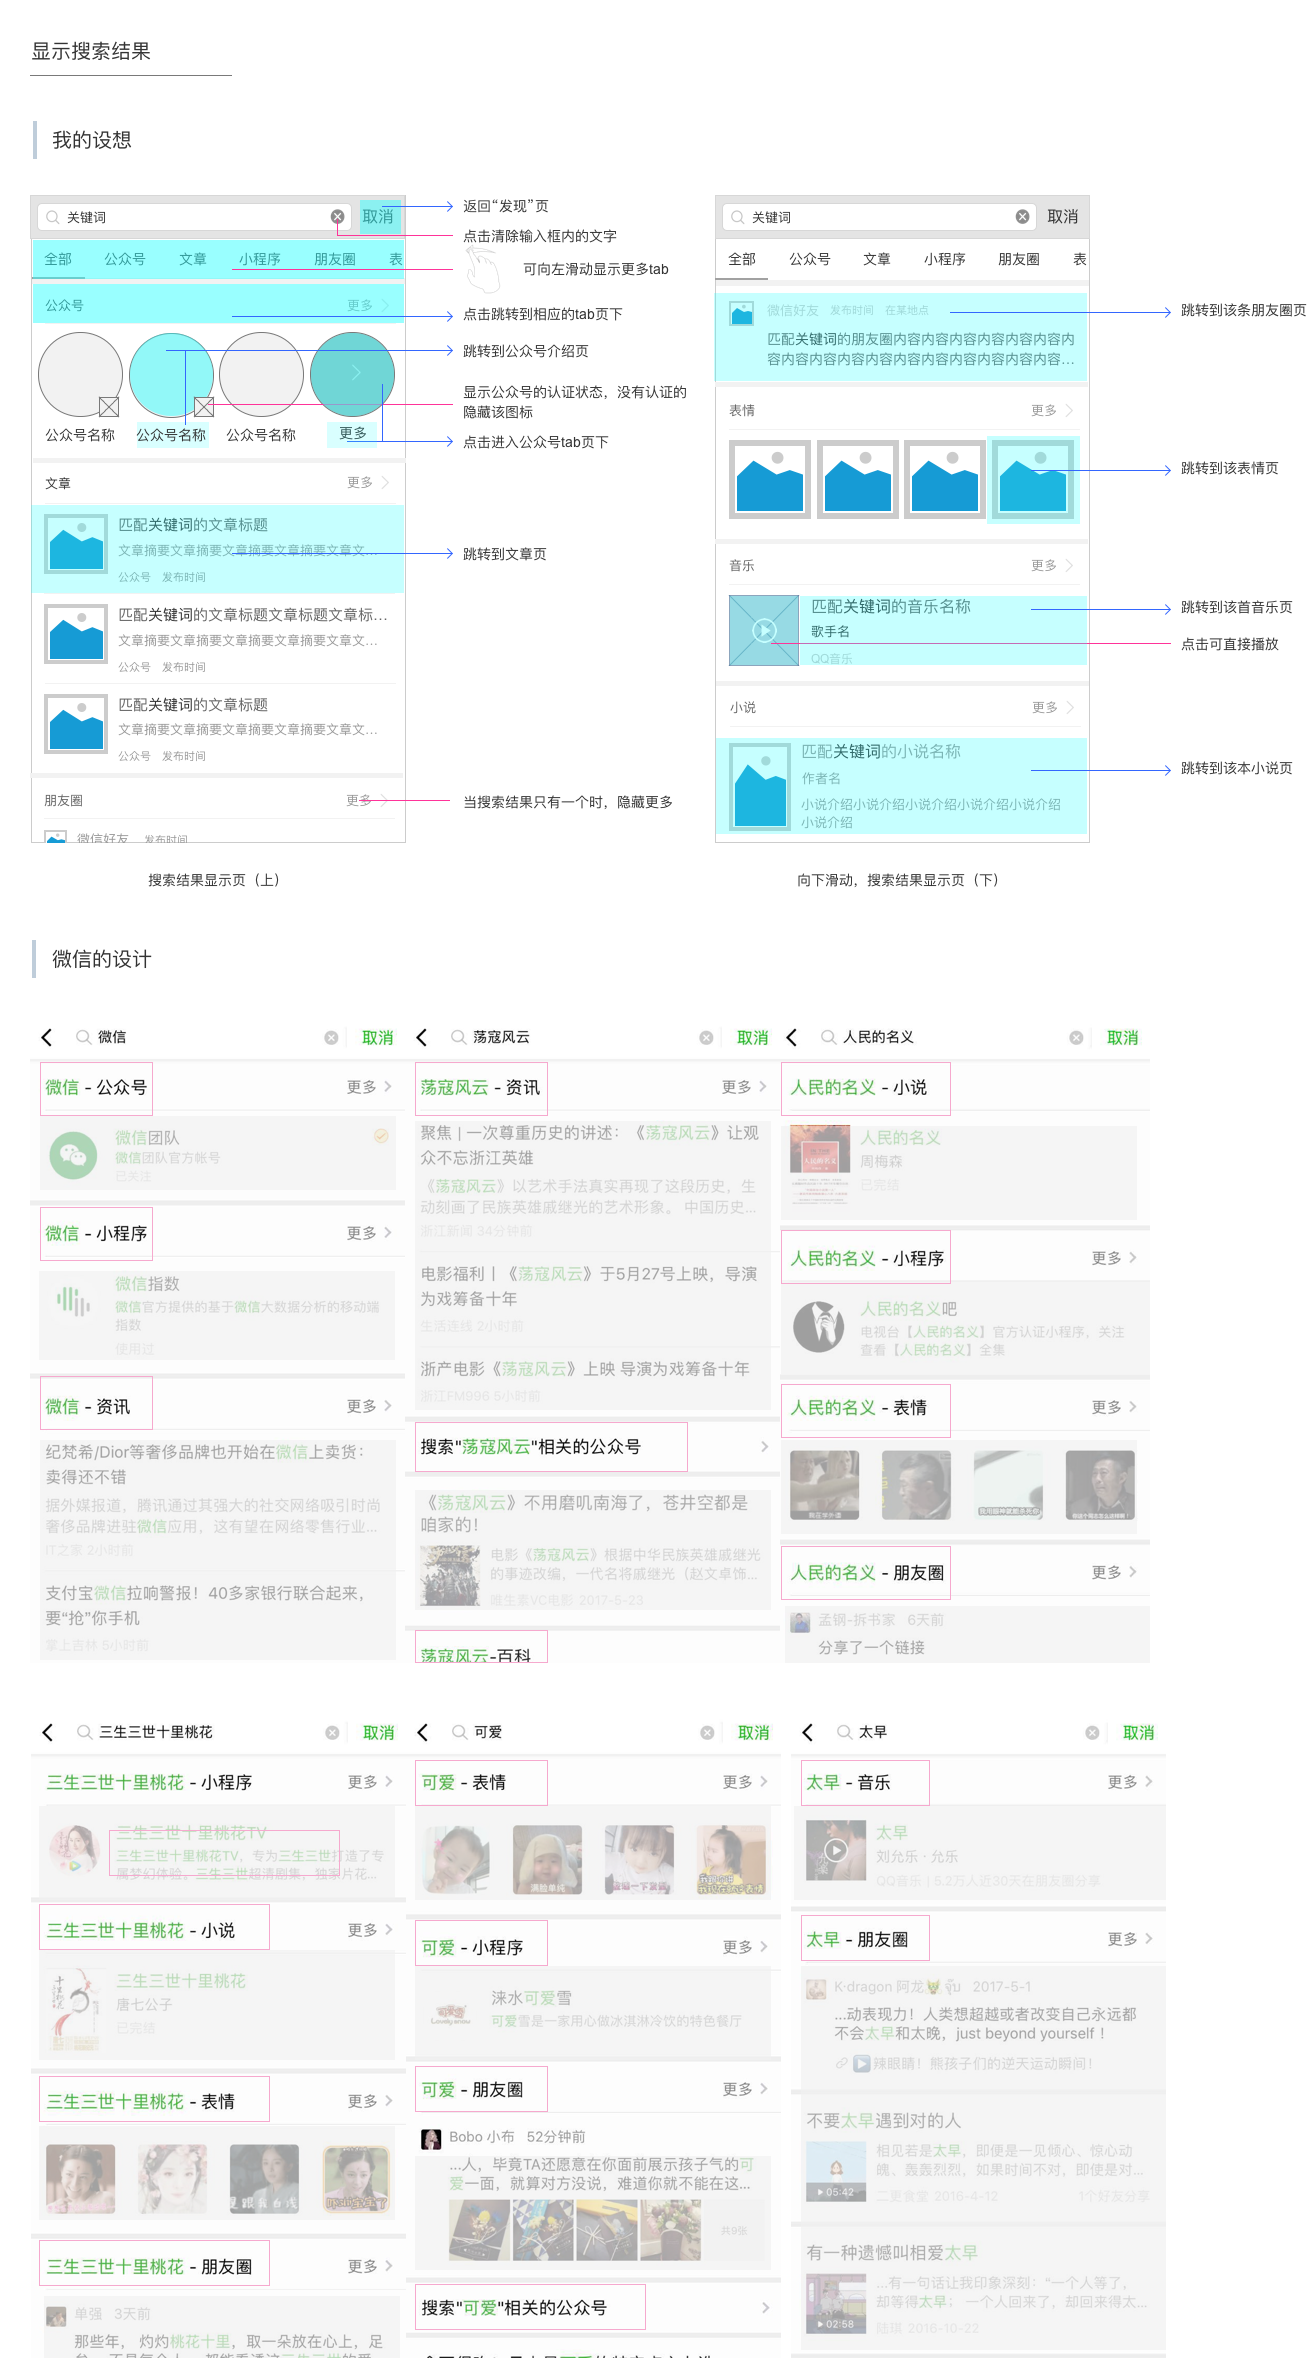Screen dimensions: 1308x2358
Task: Go back from the 太早 search screen
Action: point(808,1732)
